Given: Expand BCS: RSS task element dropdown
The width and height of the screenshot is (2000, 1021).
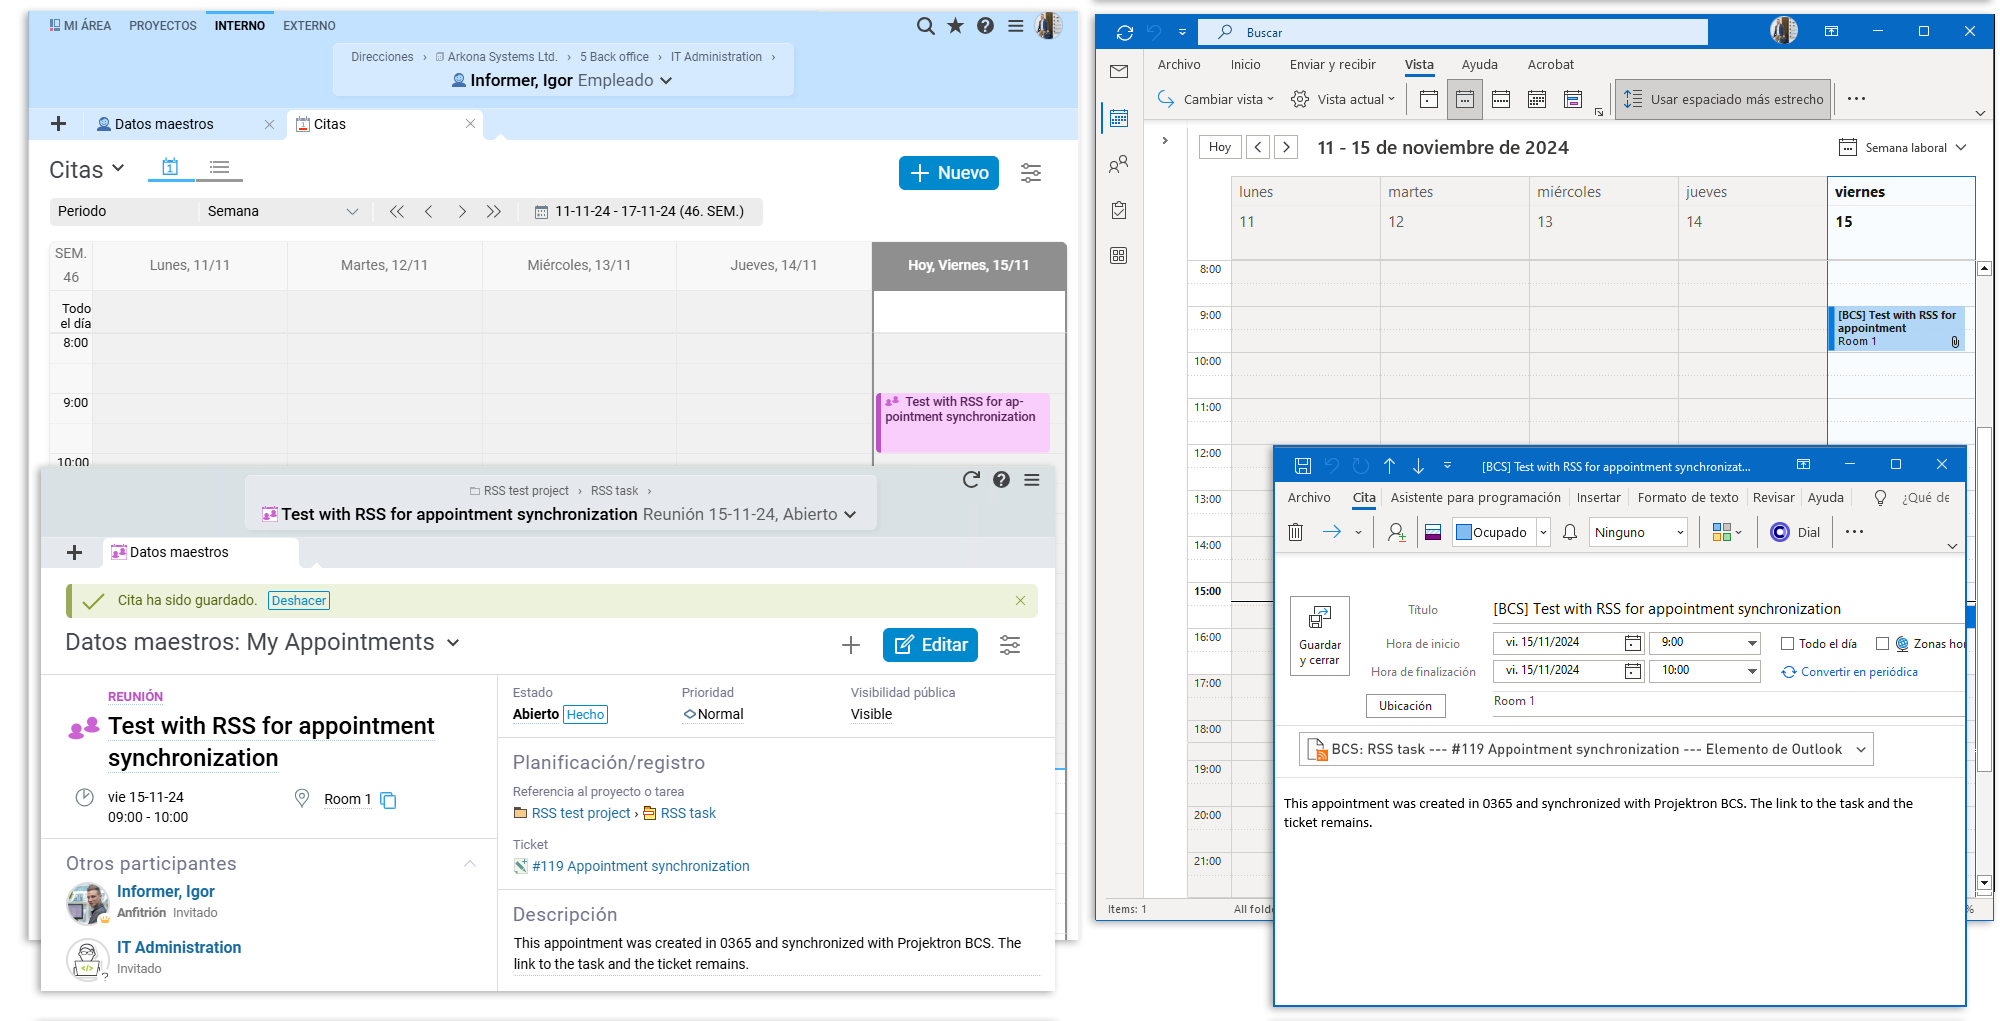Looking at the screenshot, I should point(1861,749).
